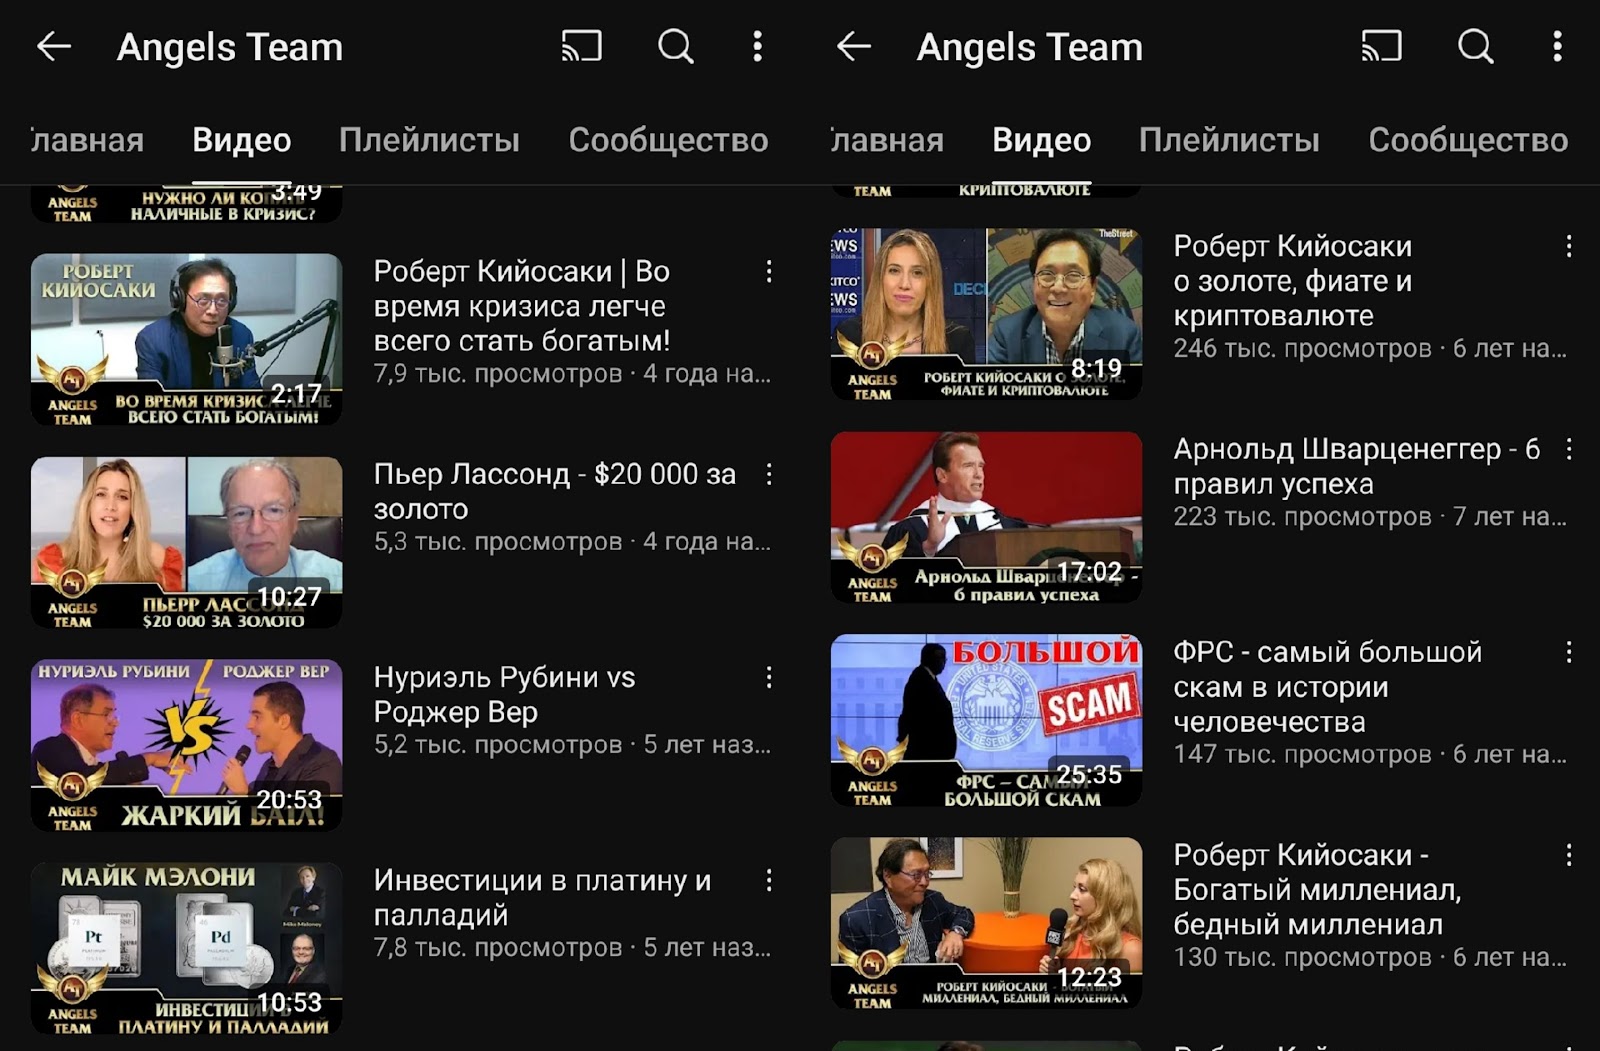Open the channel overflow menu in the right header
Viewport: 1600px width, 1051px height.
[1557, 46]
